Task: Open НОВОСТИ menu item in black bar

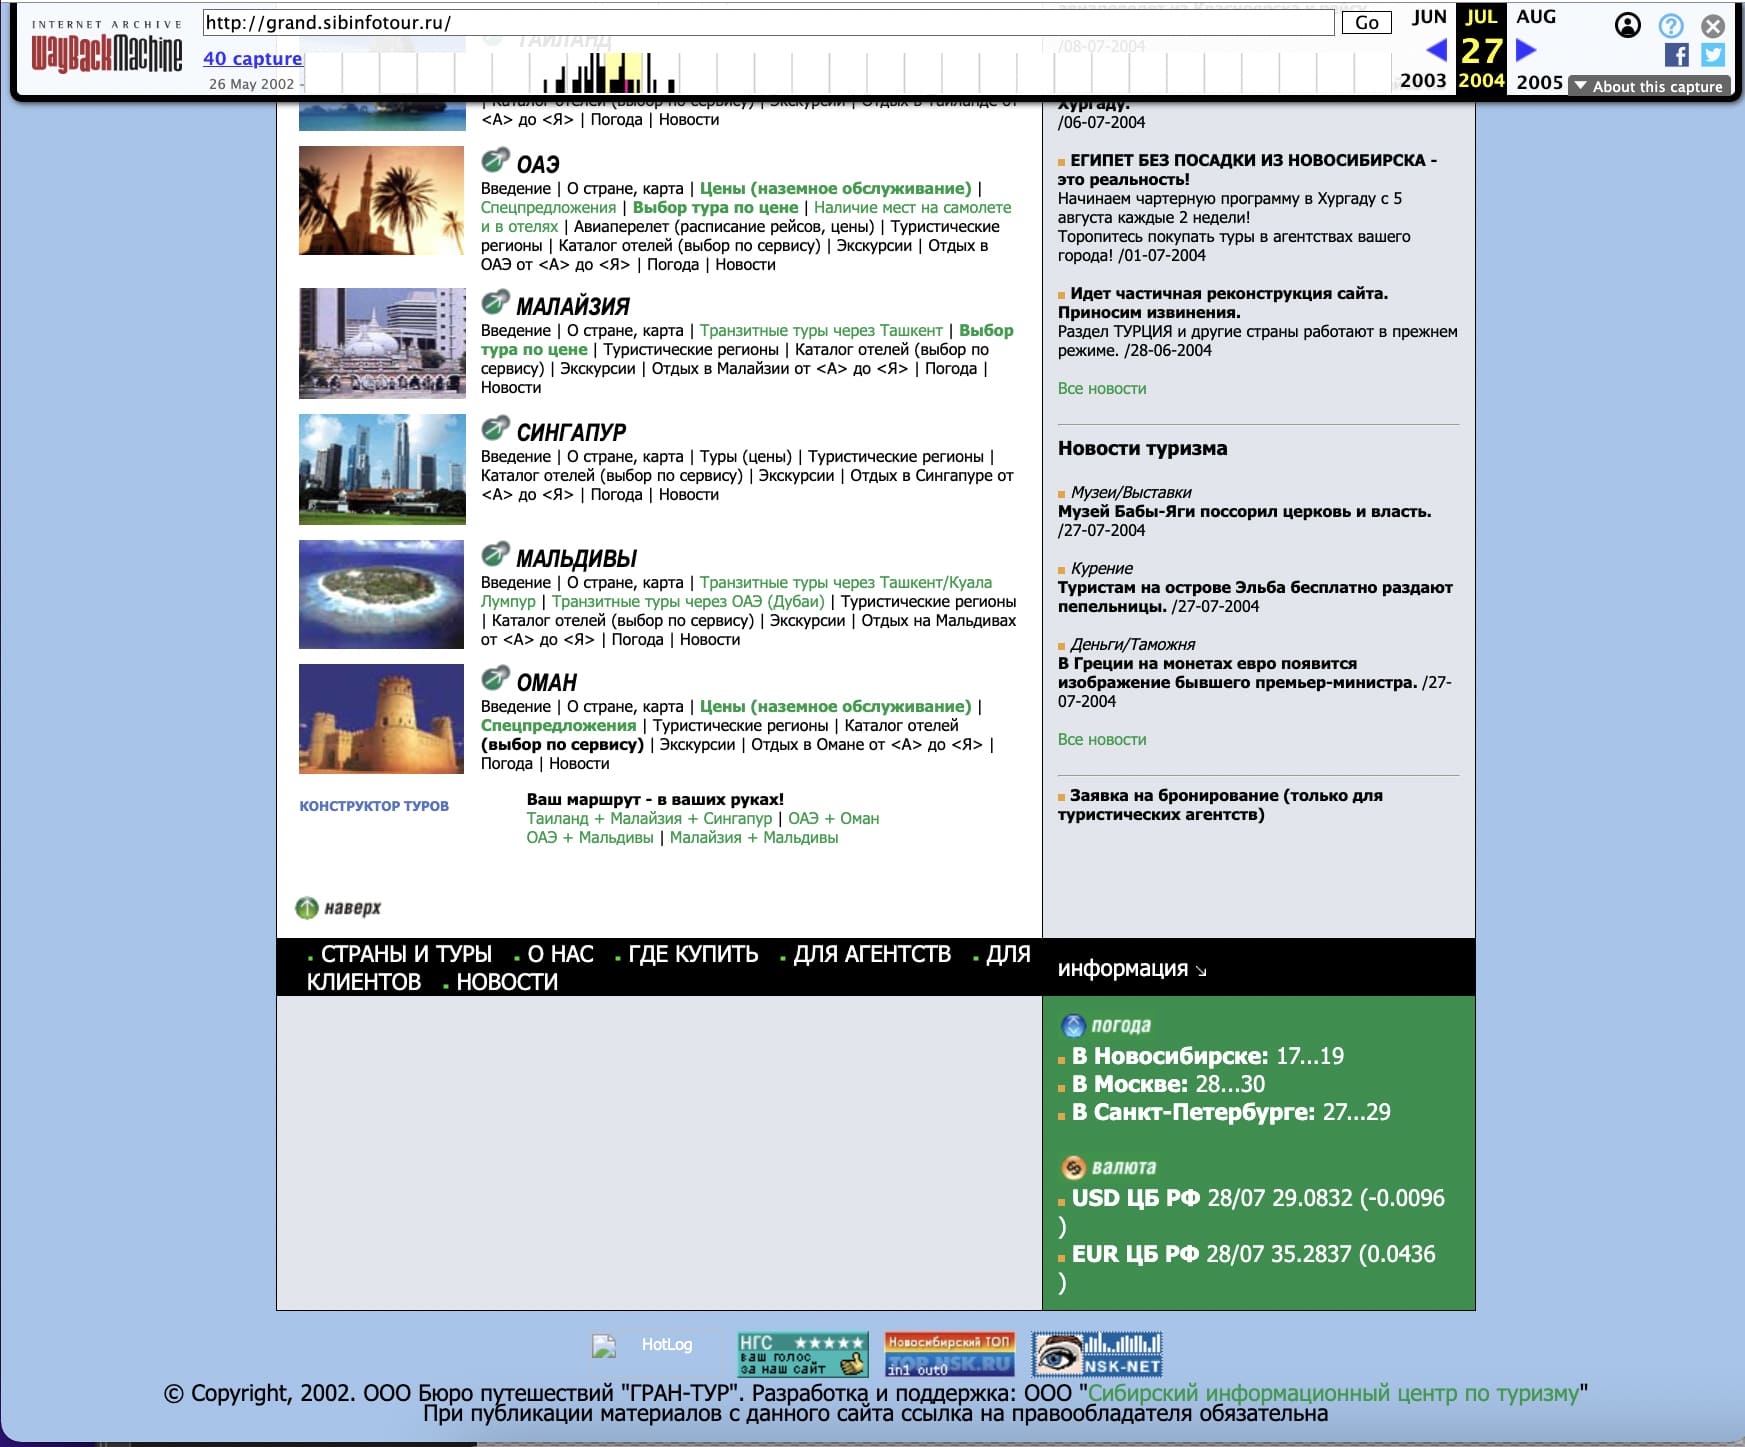Action: point(507,982)
